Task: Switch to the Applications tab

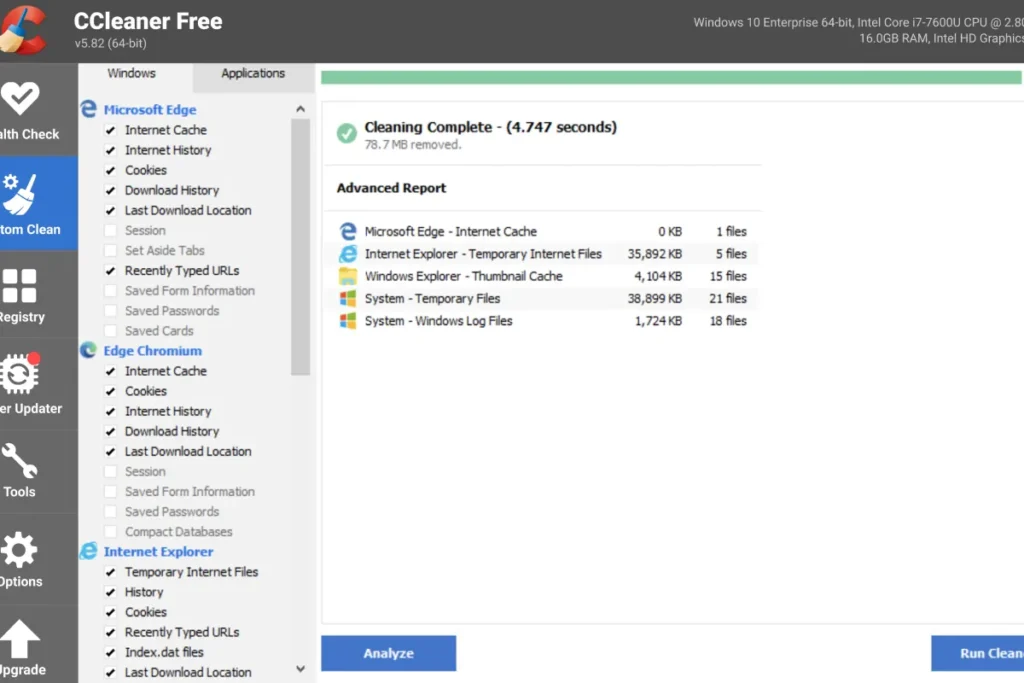Action: click(252, 73)
